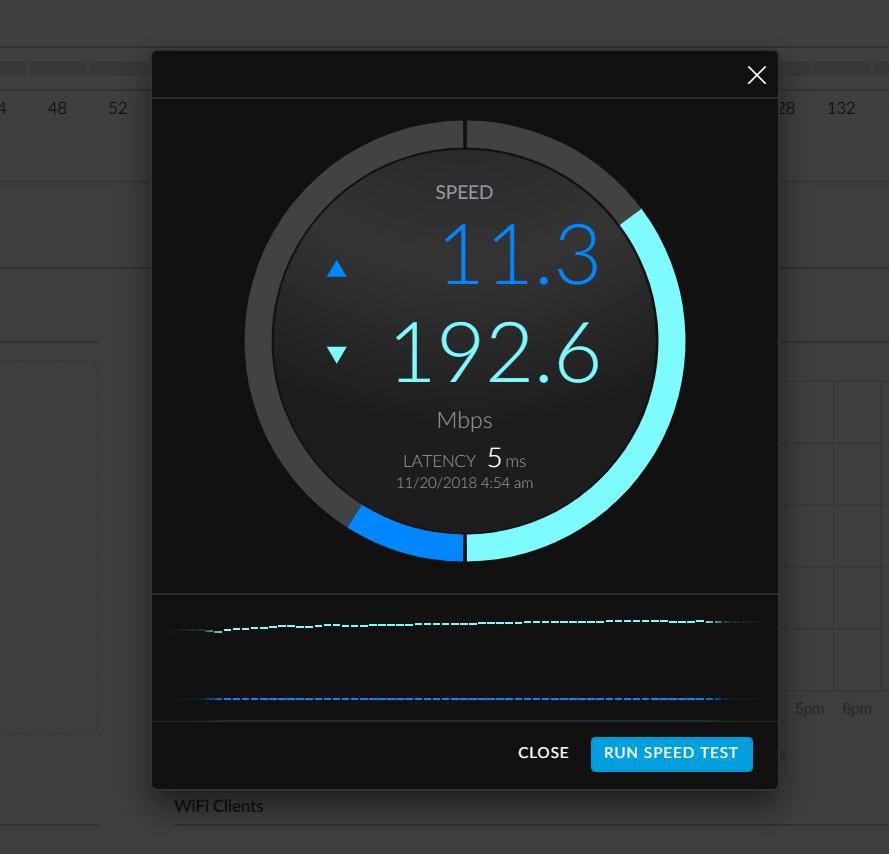
Task: Click the cyan download arrow icon
Action: tap(337, 354)
